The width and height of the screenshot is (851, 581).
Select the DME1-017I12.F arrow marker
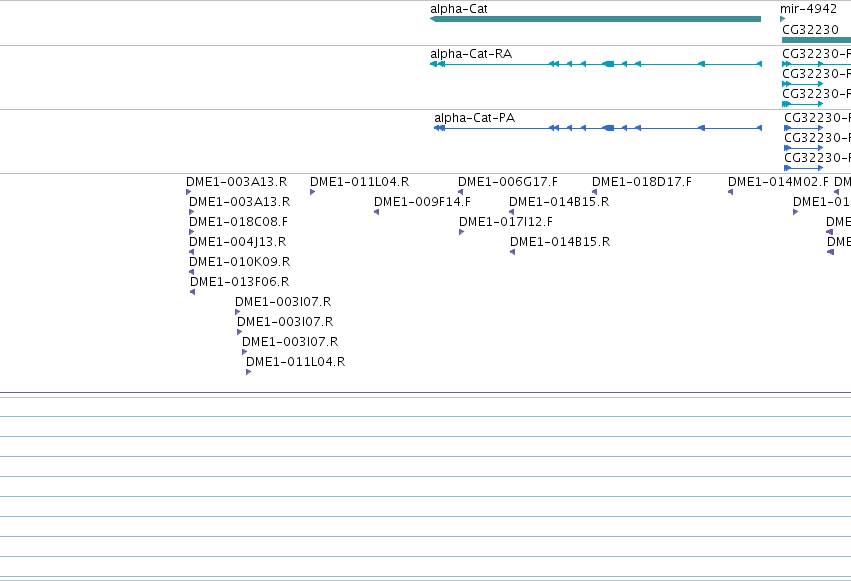tap(461, 232)
